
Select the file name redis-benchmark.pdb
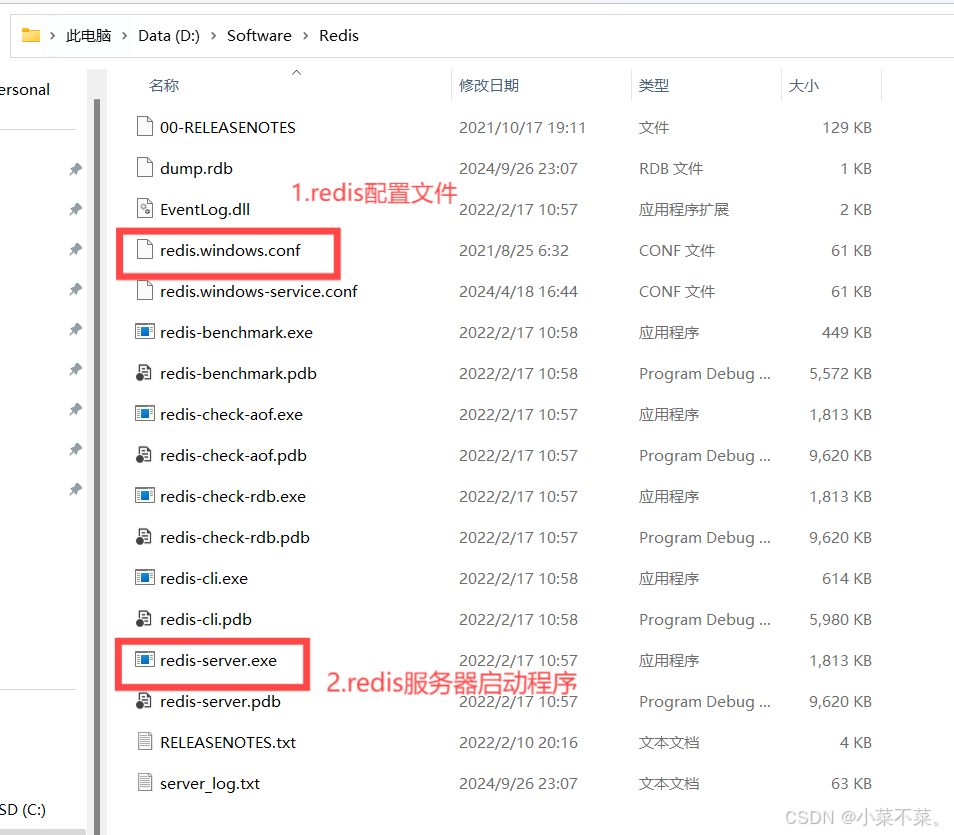[x=238, y=373]
